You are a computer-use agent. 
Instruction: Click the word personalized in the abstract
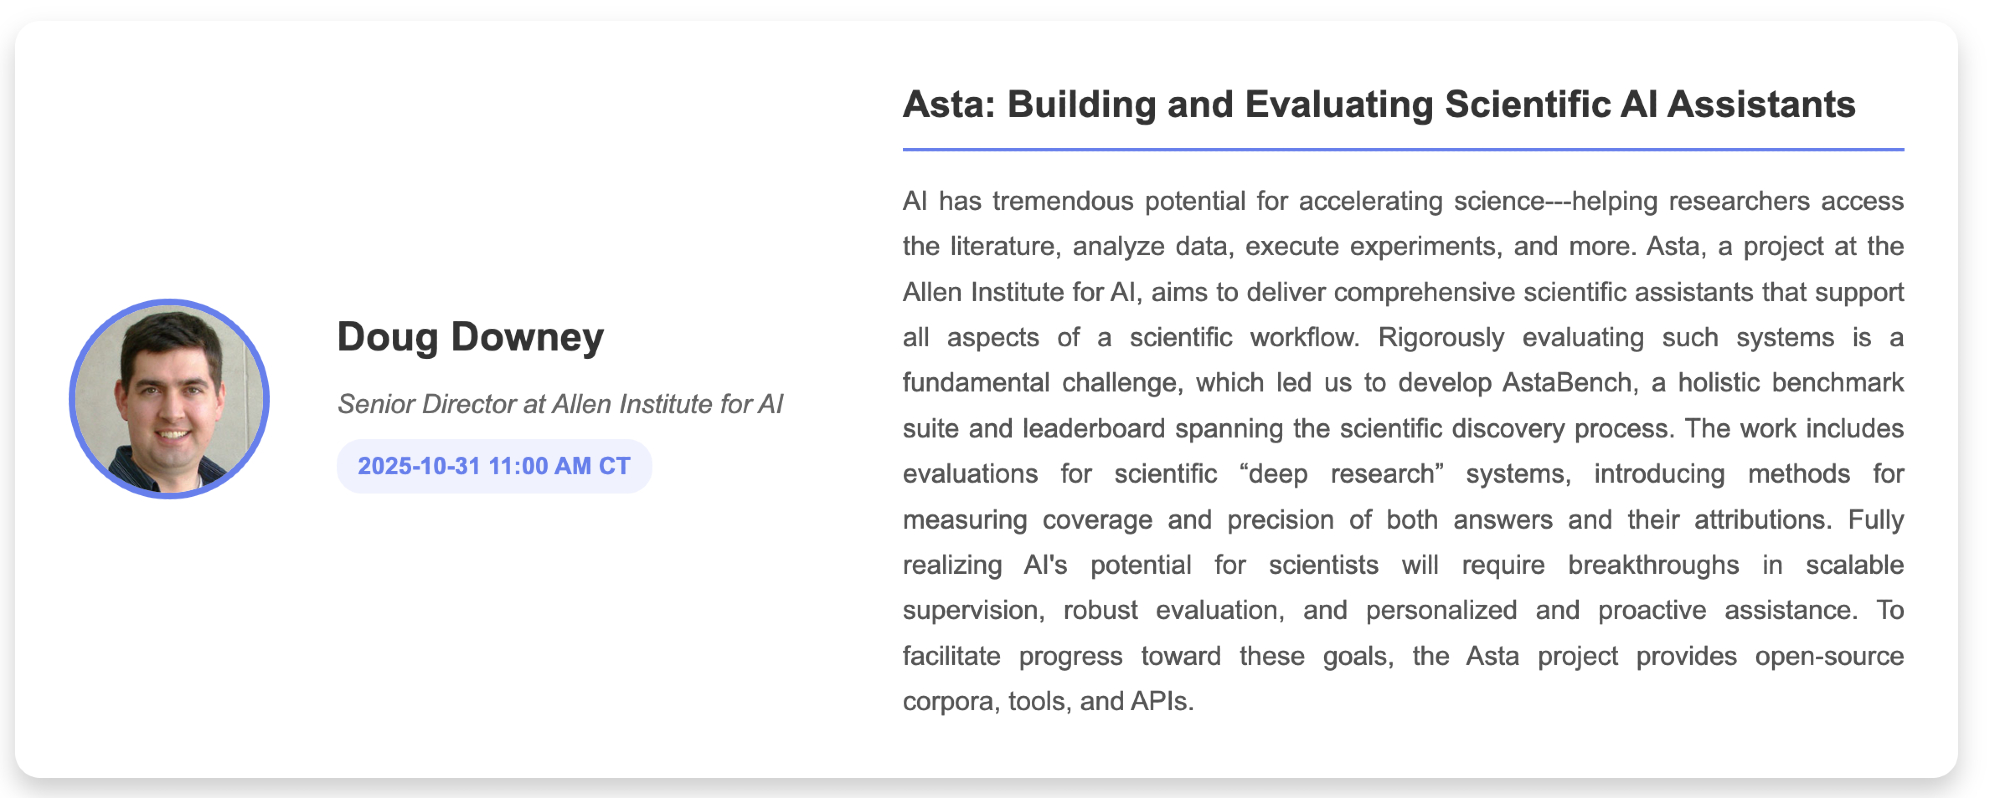[1441, 610]
